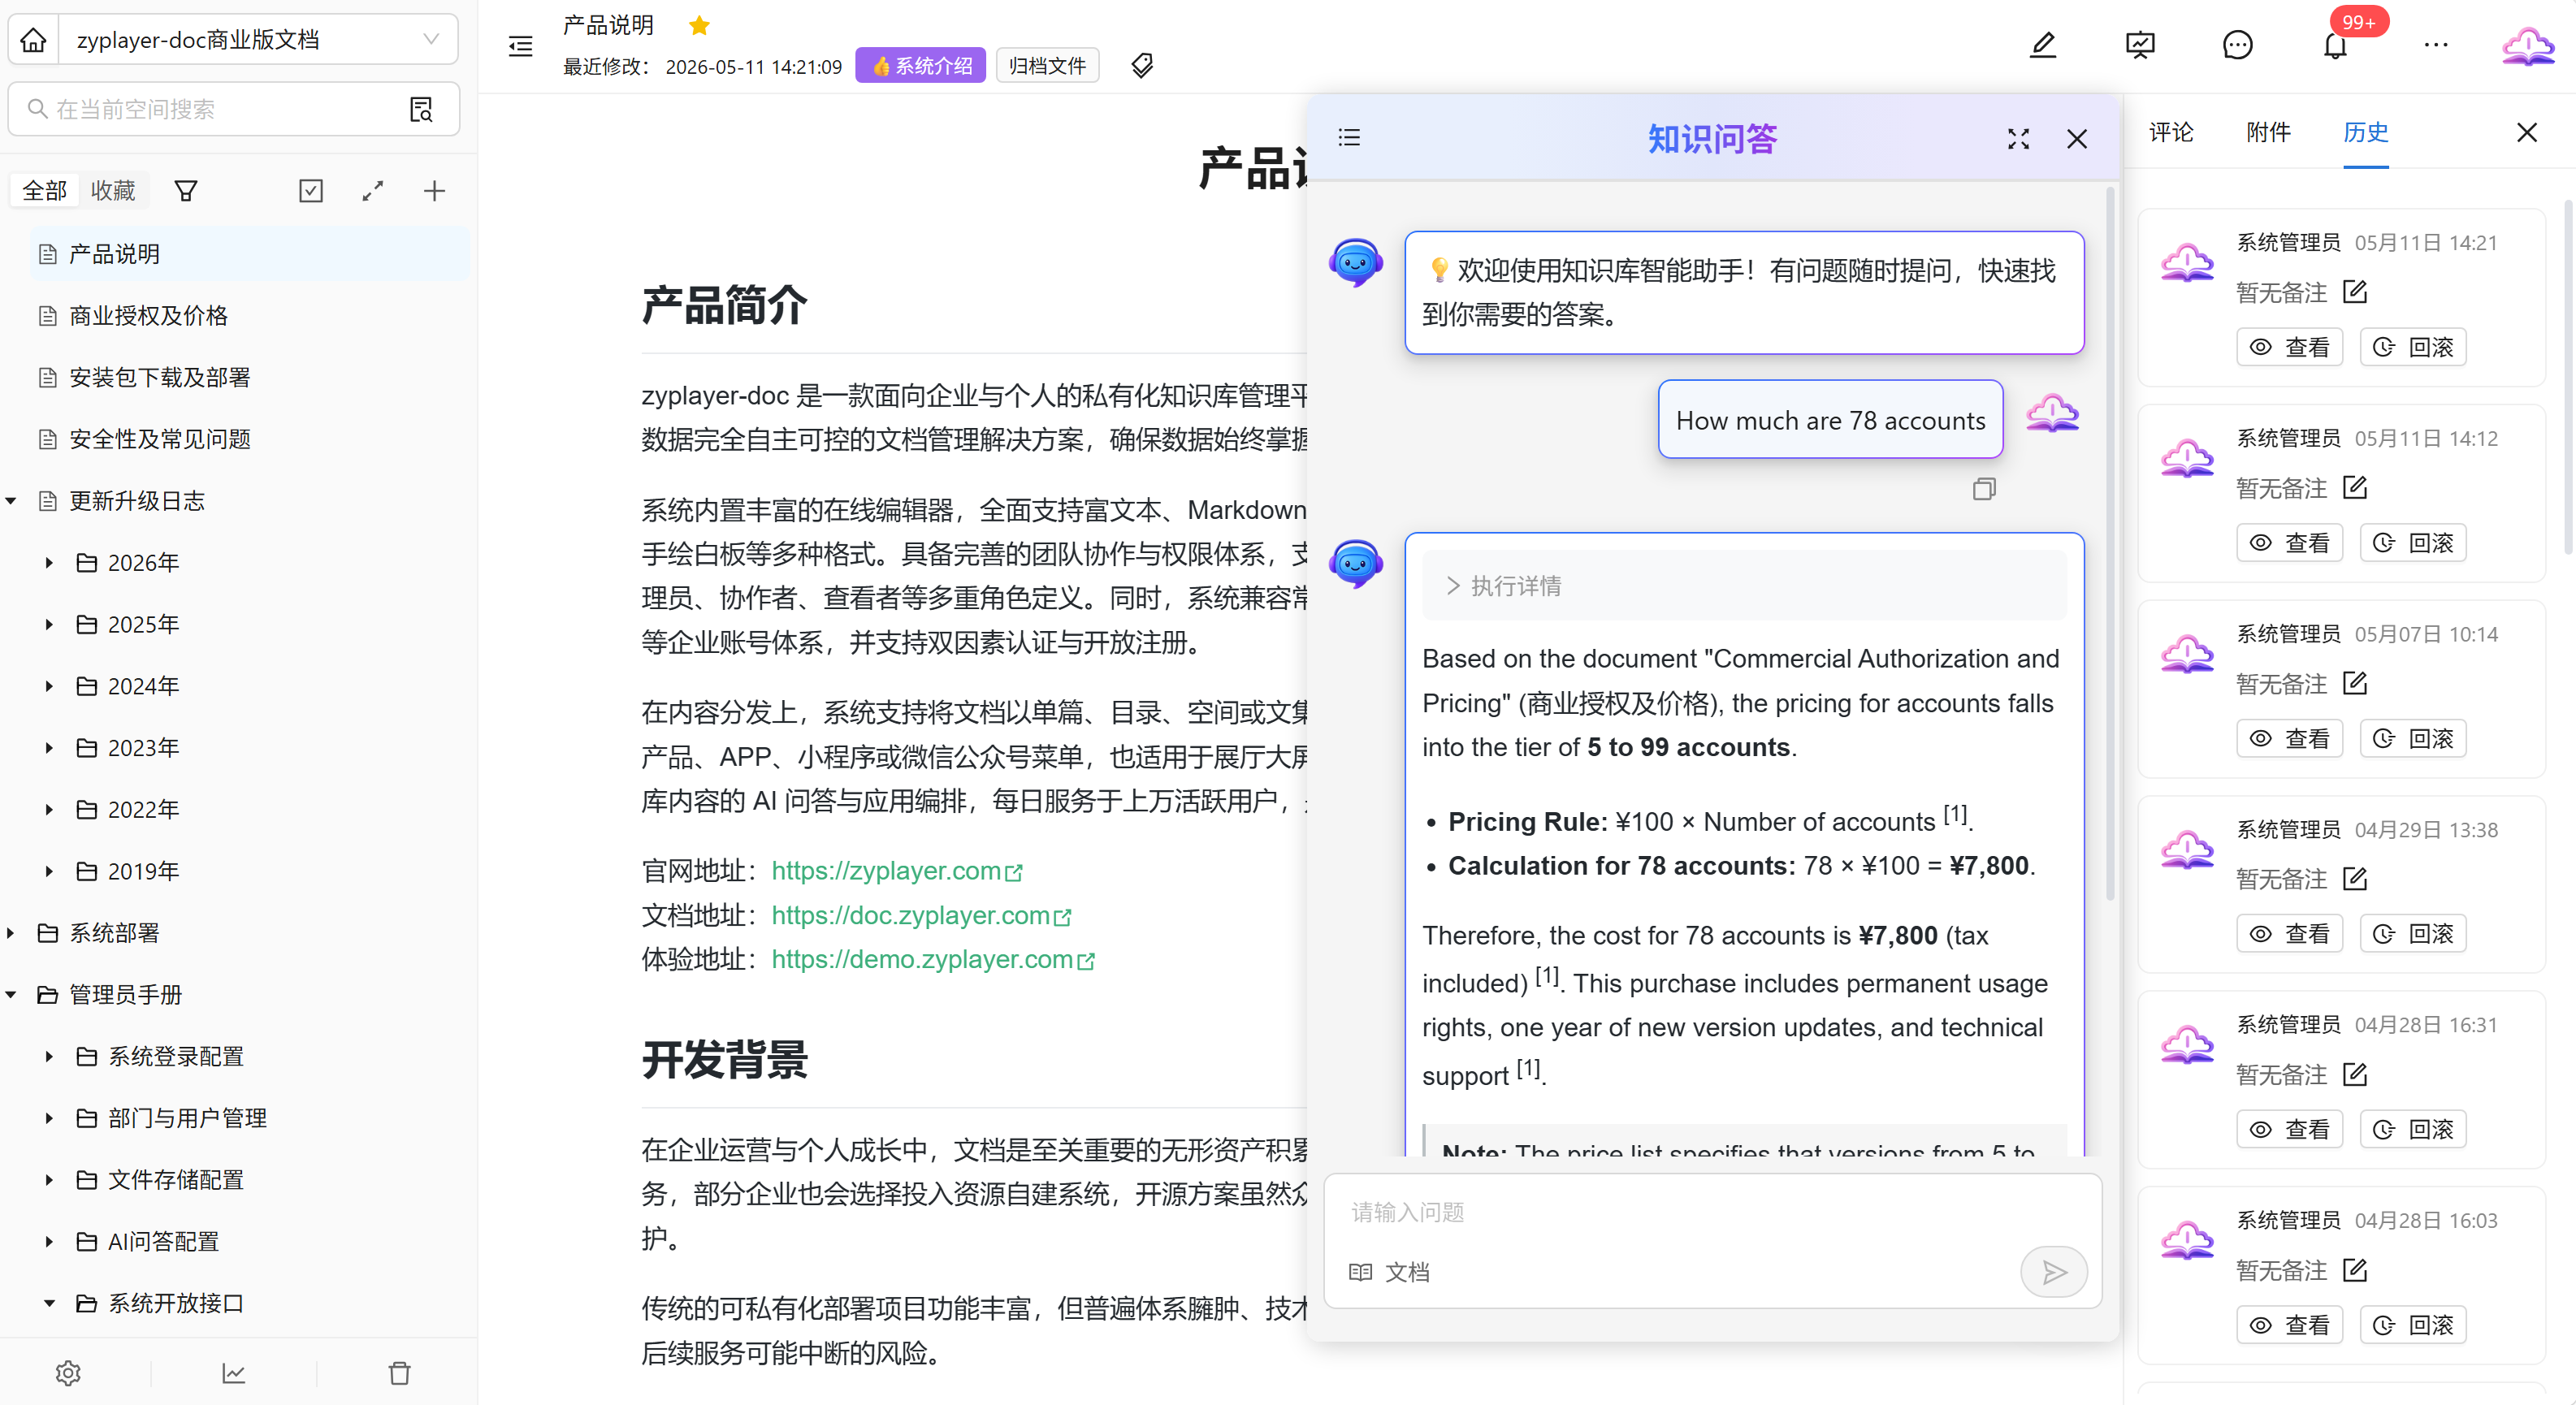Roll back to the 04月28日 16:31 version
The width and height of the screenshot is (2576, 1405).
(x=2413, y=1129)
